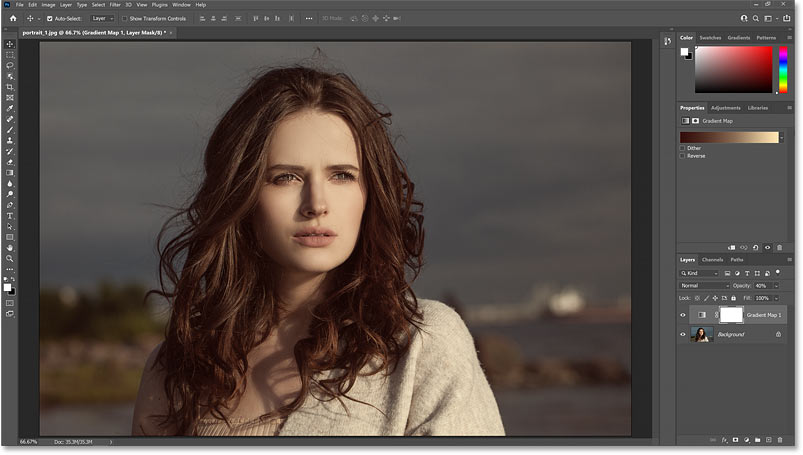The image size is (803, 455).
Task: Select the Clone Stamp tool
Action: (10, 141)
